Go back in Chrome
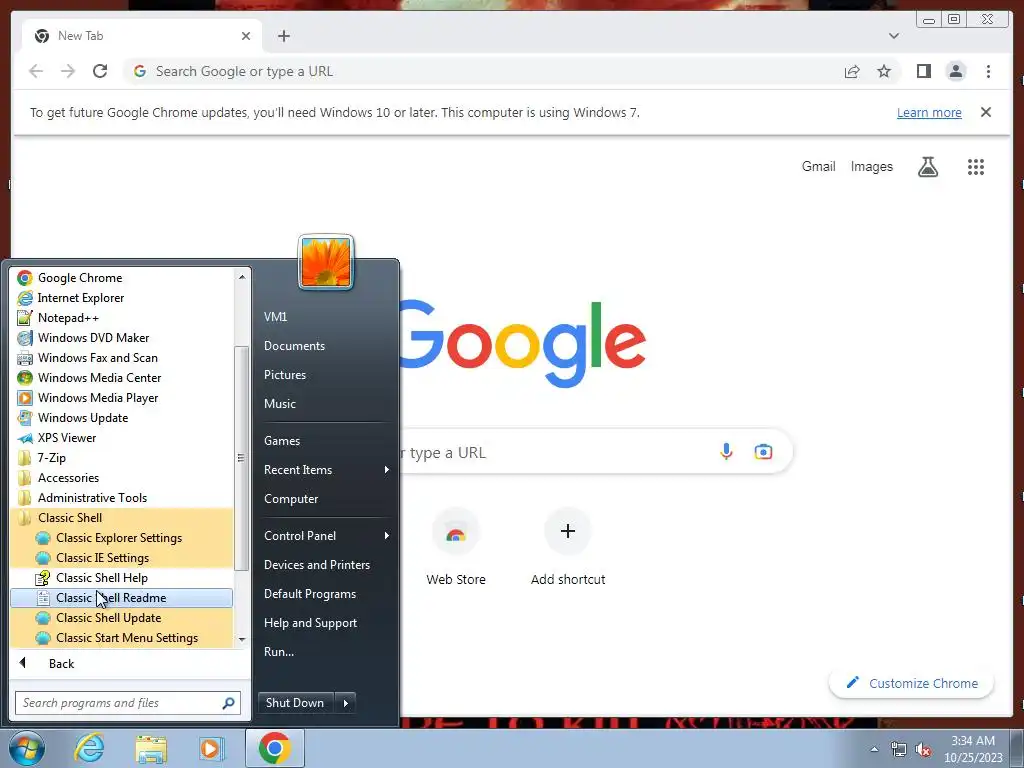The width and height of the screenshot is (1024, 768). [36, 71]
